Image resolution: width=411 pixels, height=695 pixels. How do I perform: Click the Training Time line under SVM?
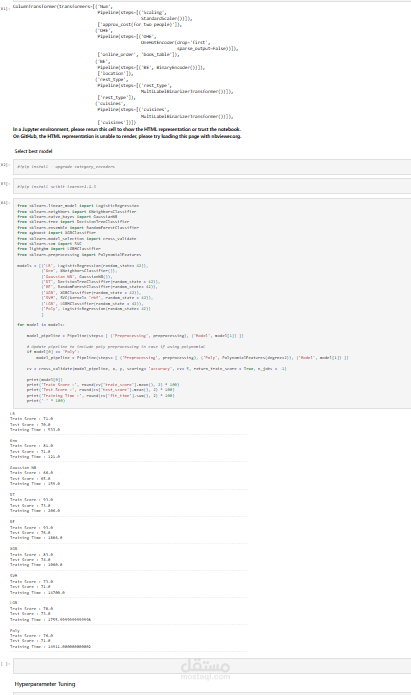37,592
